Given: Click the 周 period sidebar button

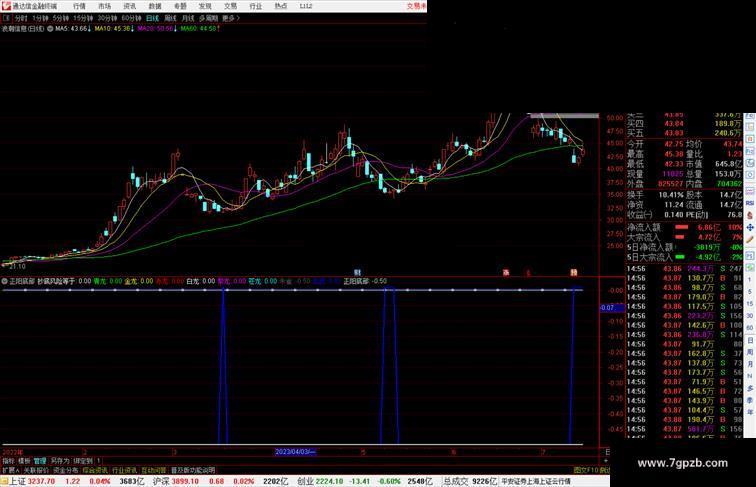Looking at the screenshot, I should [x=750, y=352].
